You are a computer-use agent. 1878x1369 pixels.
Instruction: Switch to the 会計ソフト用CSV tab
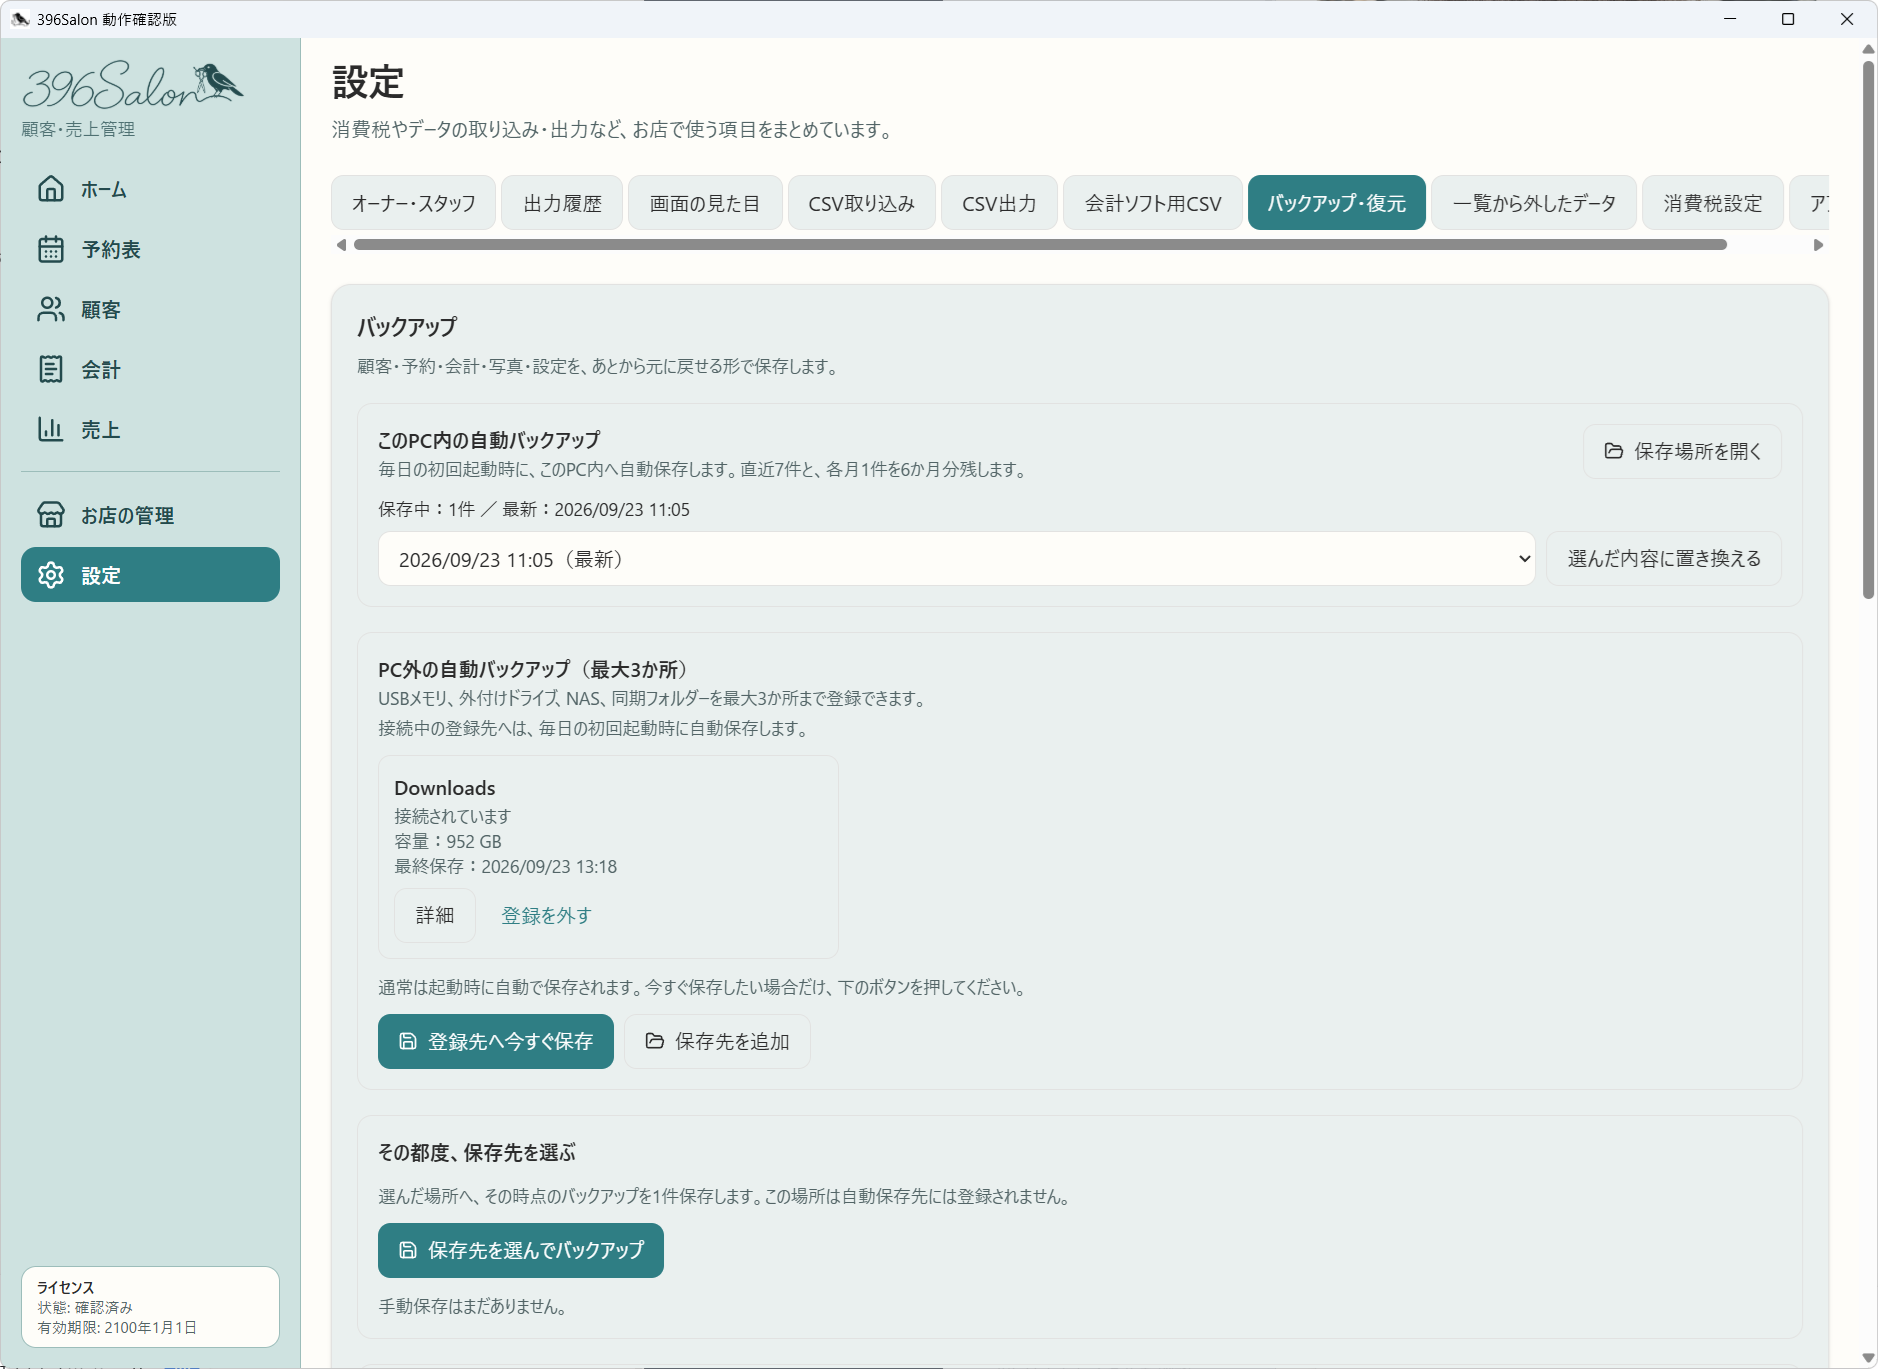click(1153, 203)
